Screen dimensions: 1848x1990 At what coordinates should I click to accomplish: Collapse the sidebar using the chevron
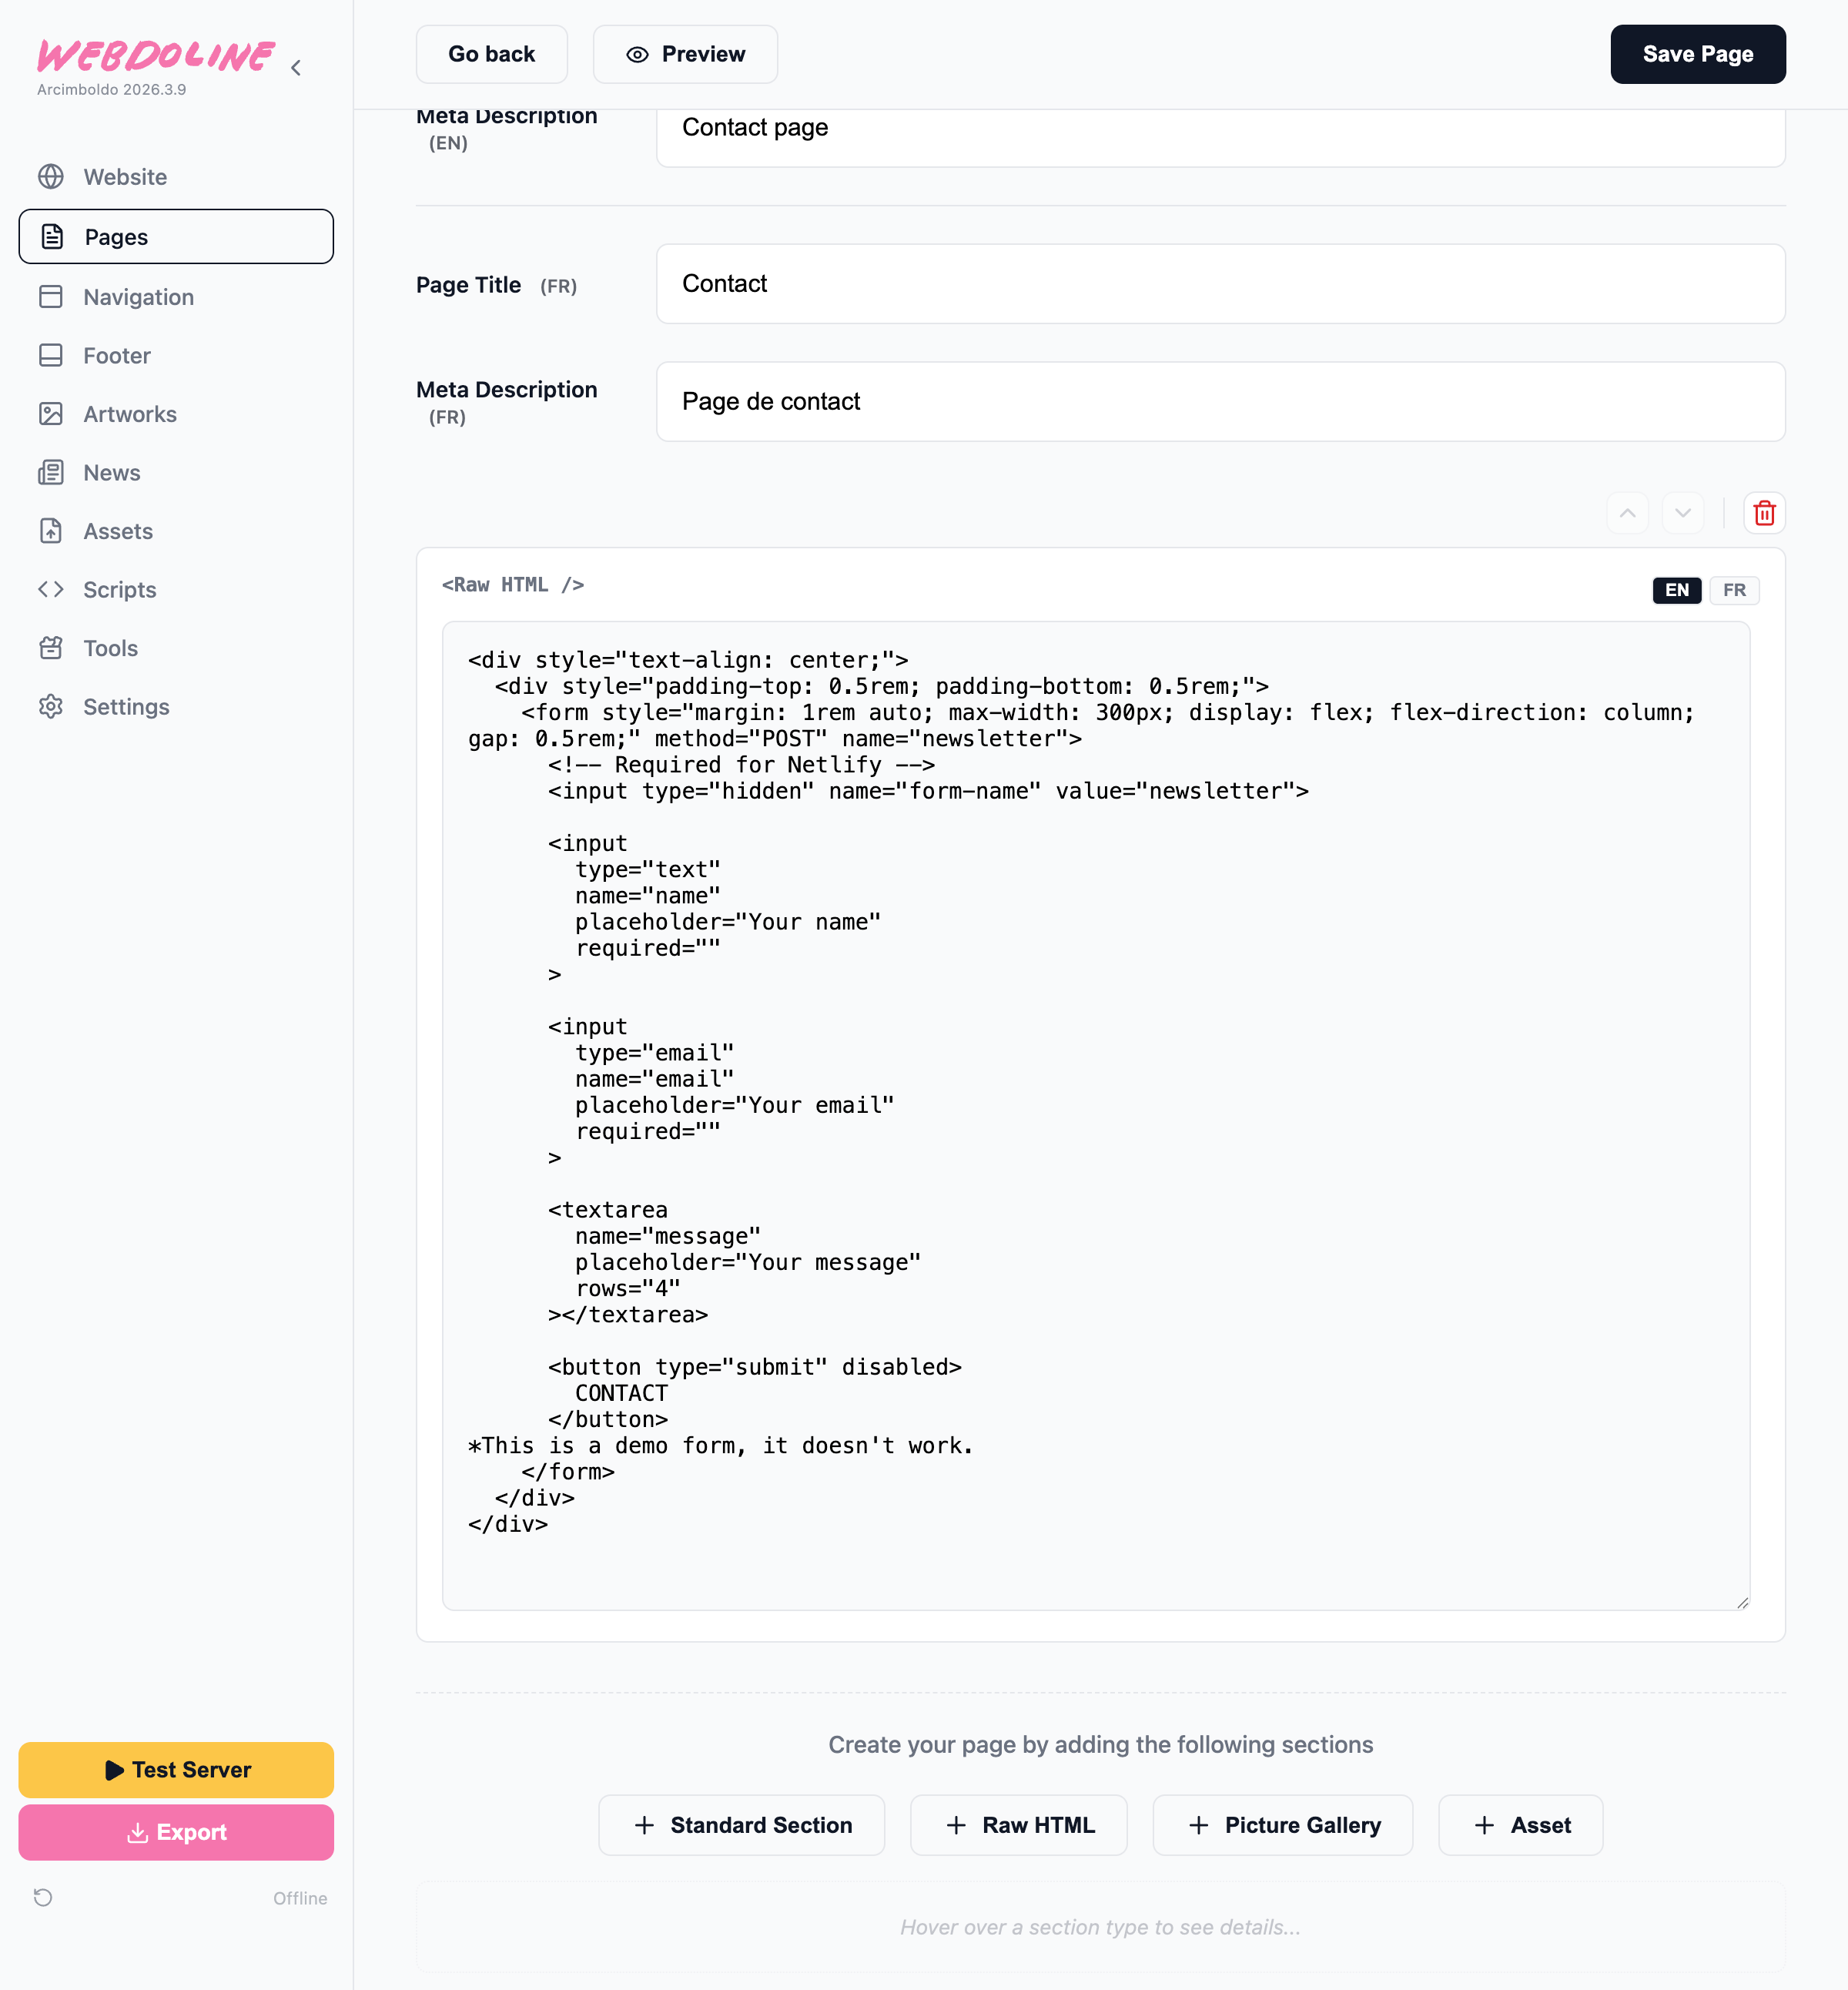(296, 68)
